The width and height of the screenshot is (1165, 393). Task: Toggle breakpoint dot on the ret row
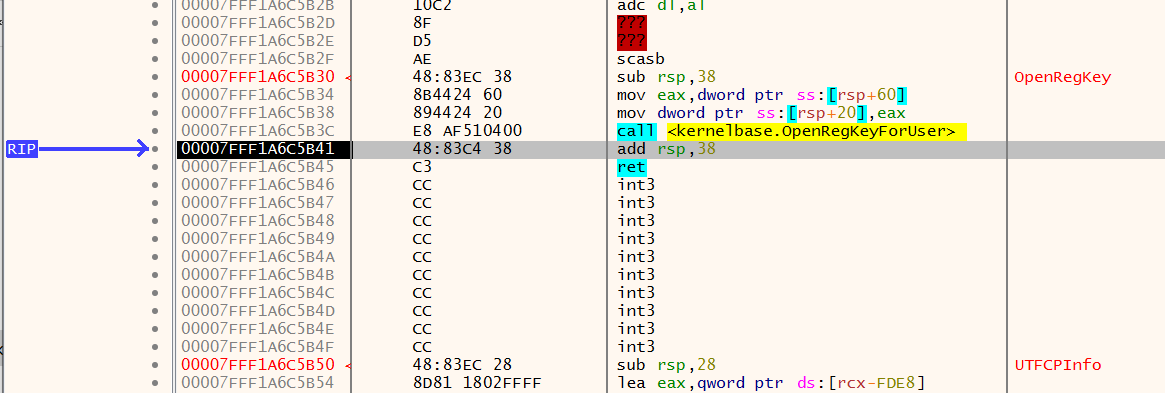(x=155, y=167)
